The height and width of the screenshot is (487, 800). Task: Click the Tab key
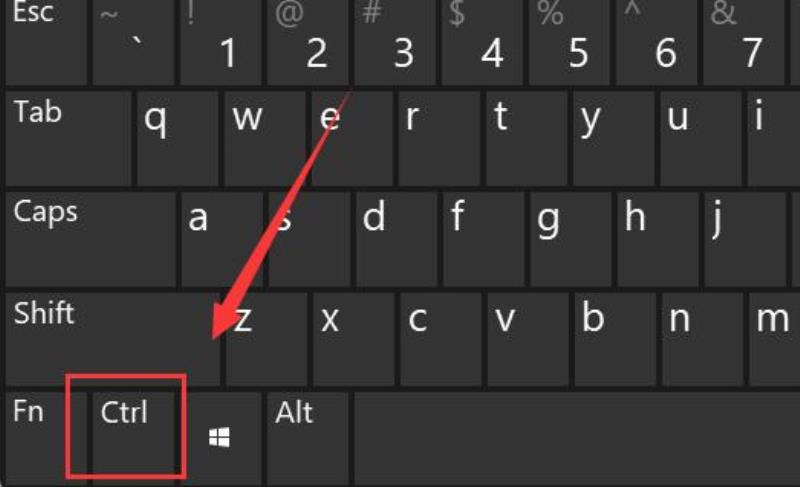click(x=68, y=139)
